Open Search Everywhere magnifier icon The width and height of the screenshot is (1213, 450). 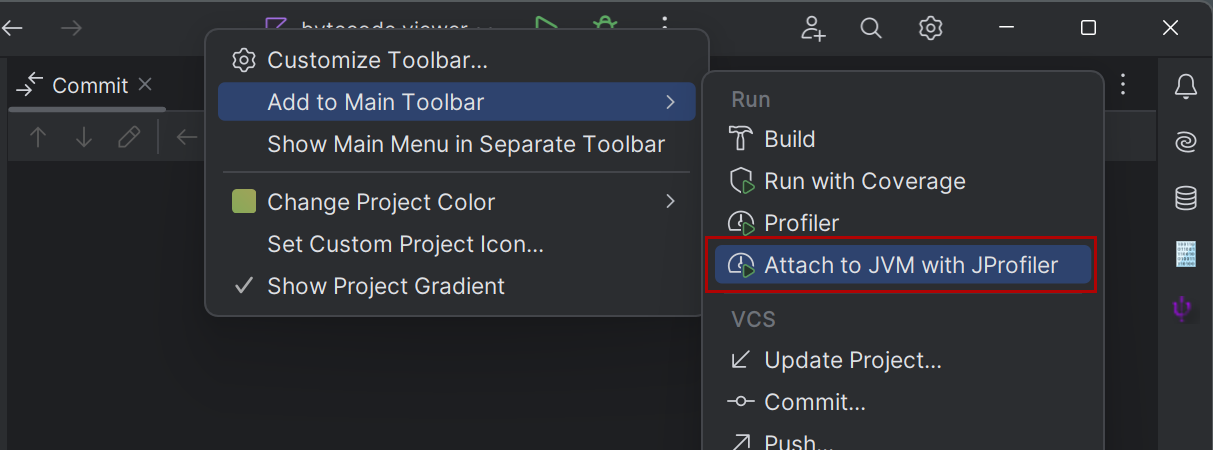tap(871, 28)
